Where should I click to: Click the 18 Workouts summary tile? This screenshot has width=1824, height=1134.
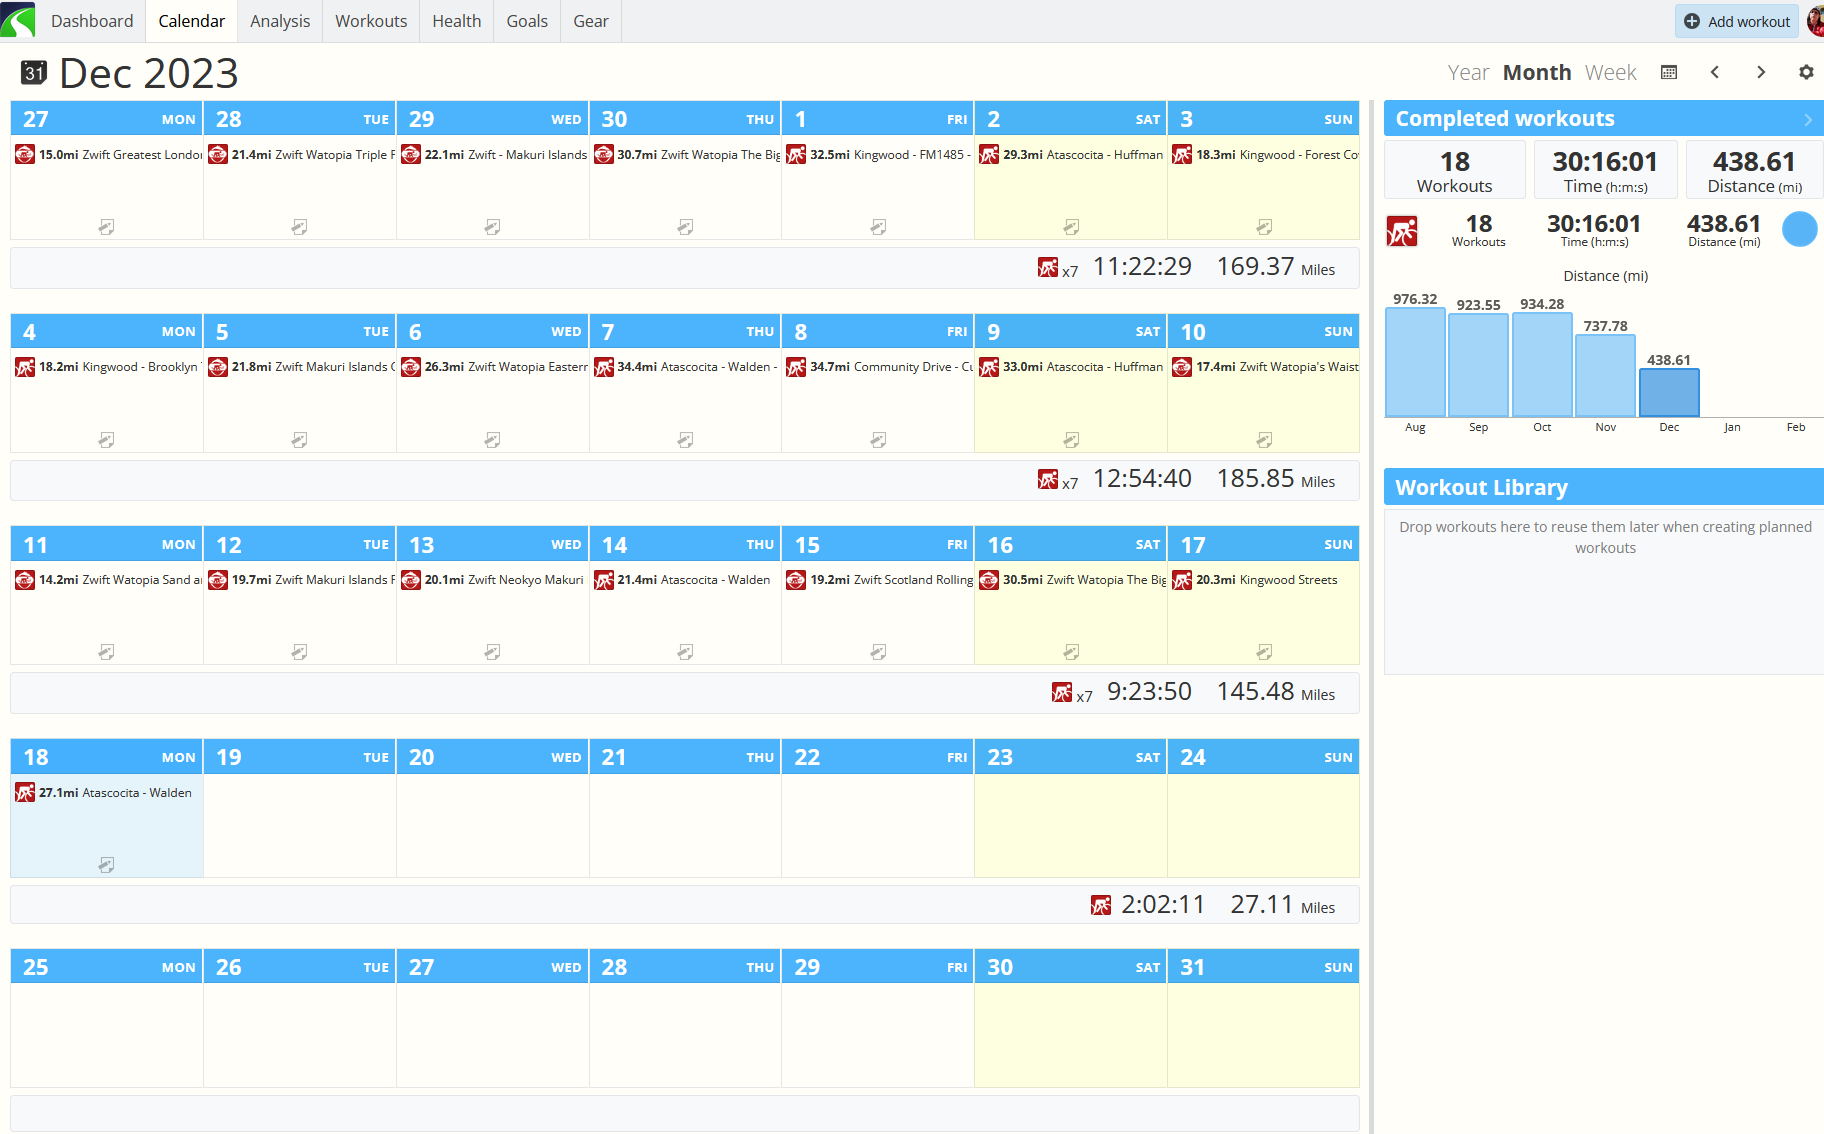click(x=1455, y=171)
